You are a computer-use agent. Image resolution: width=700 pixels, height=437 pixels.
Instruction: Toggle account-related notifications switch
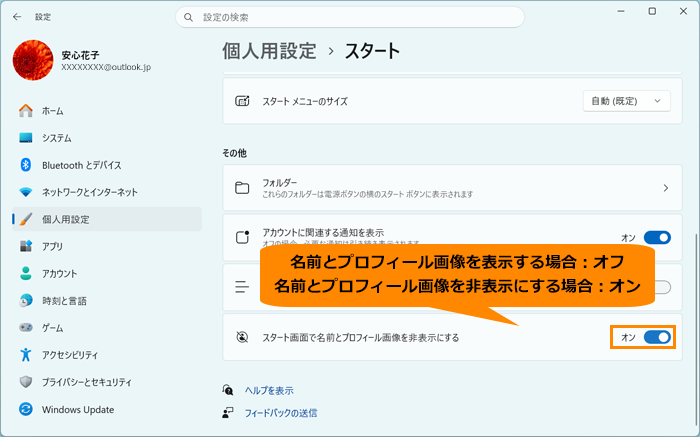click(x=657, y=237)
